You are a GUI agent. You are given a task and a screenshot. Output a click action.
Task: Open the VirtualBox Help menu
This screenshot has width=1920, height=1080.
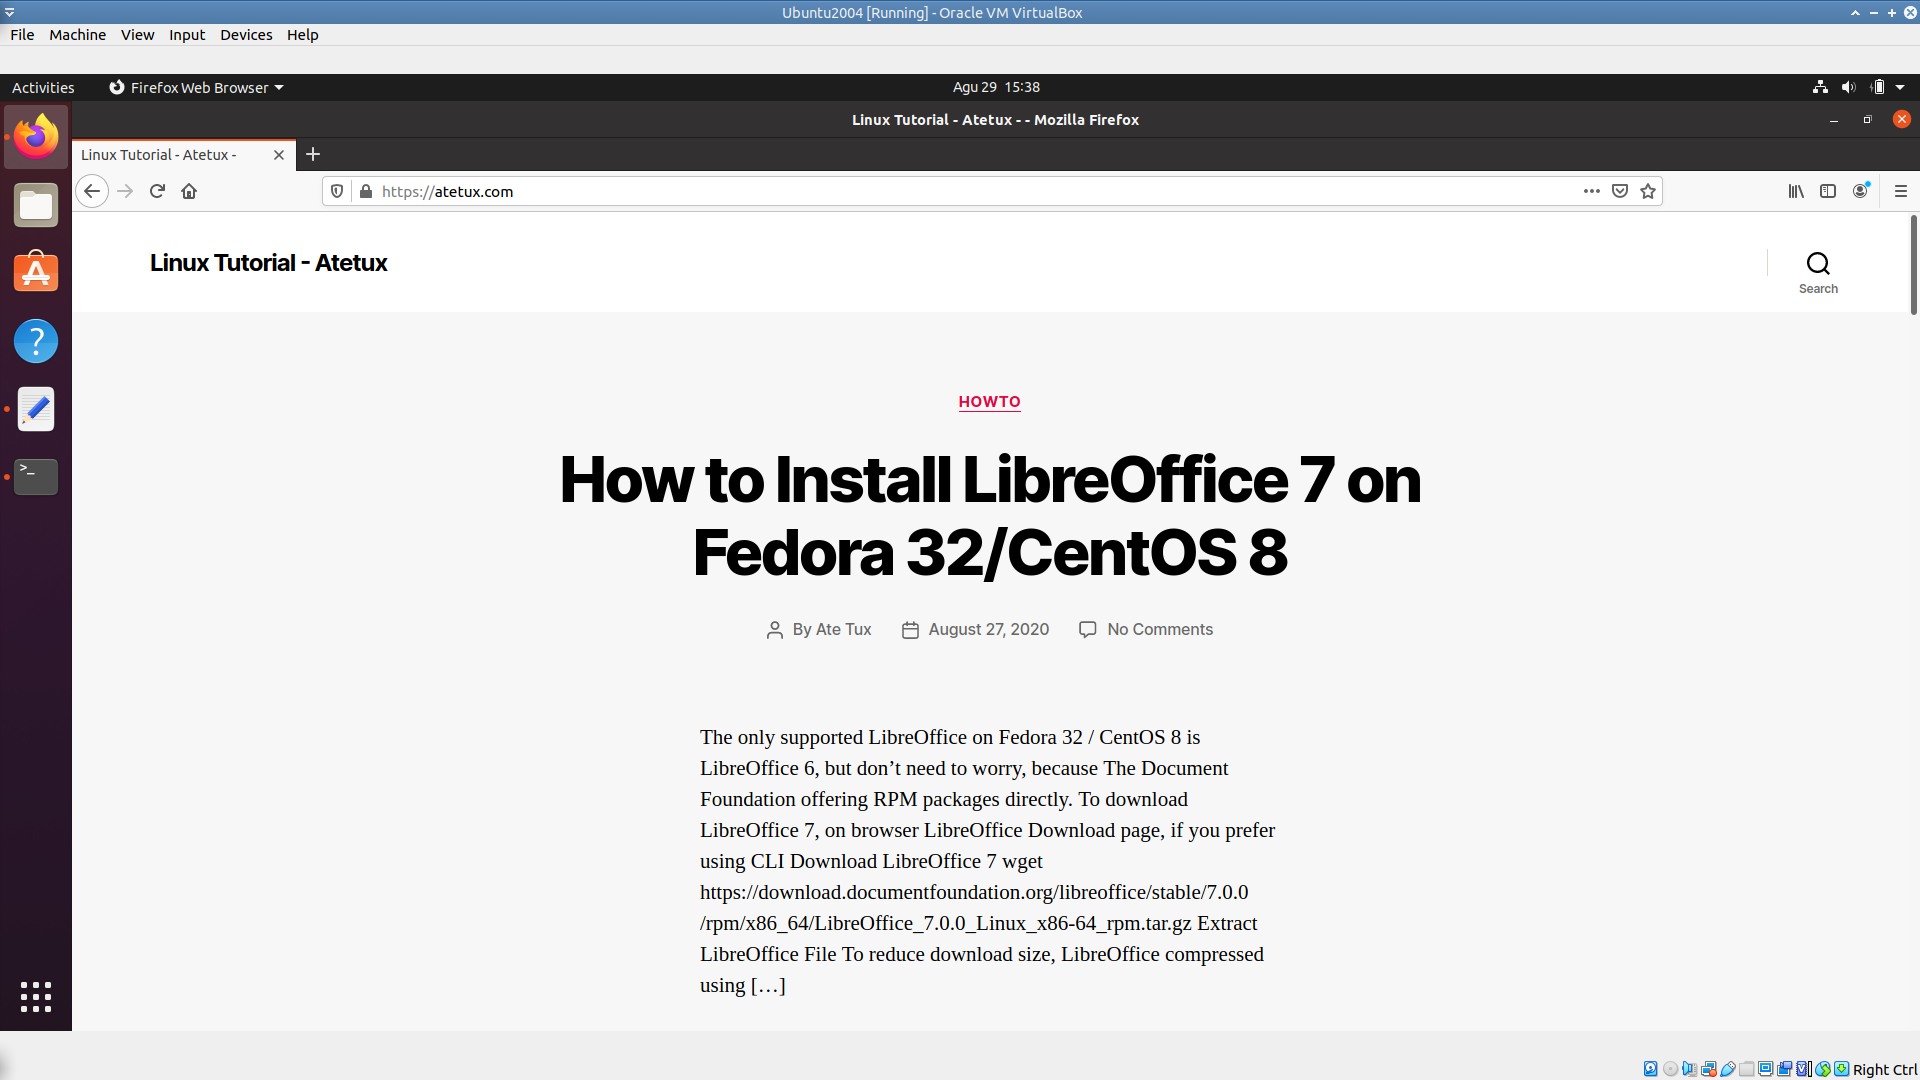click(x=302, y=34)
